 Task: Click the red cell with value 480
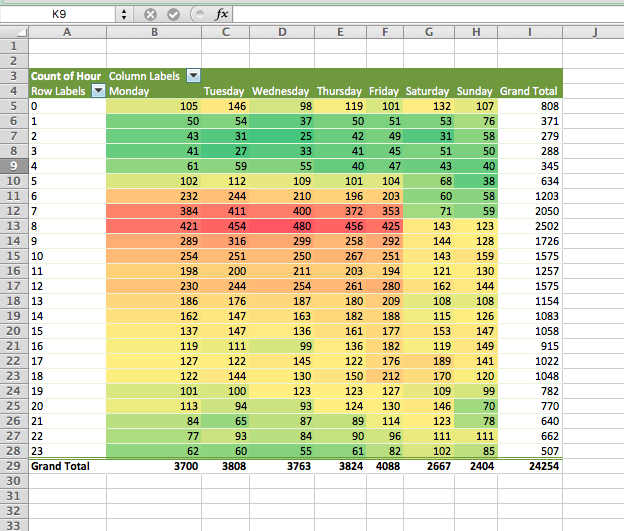(x=282, y=226)
